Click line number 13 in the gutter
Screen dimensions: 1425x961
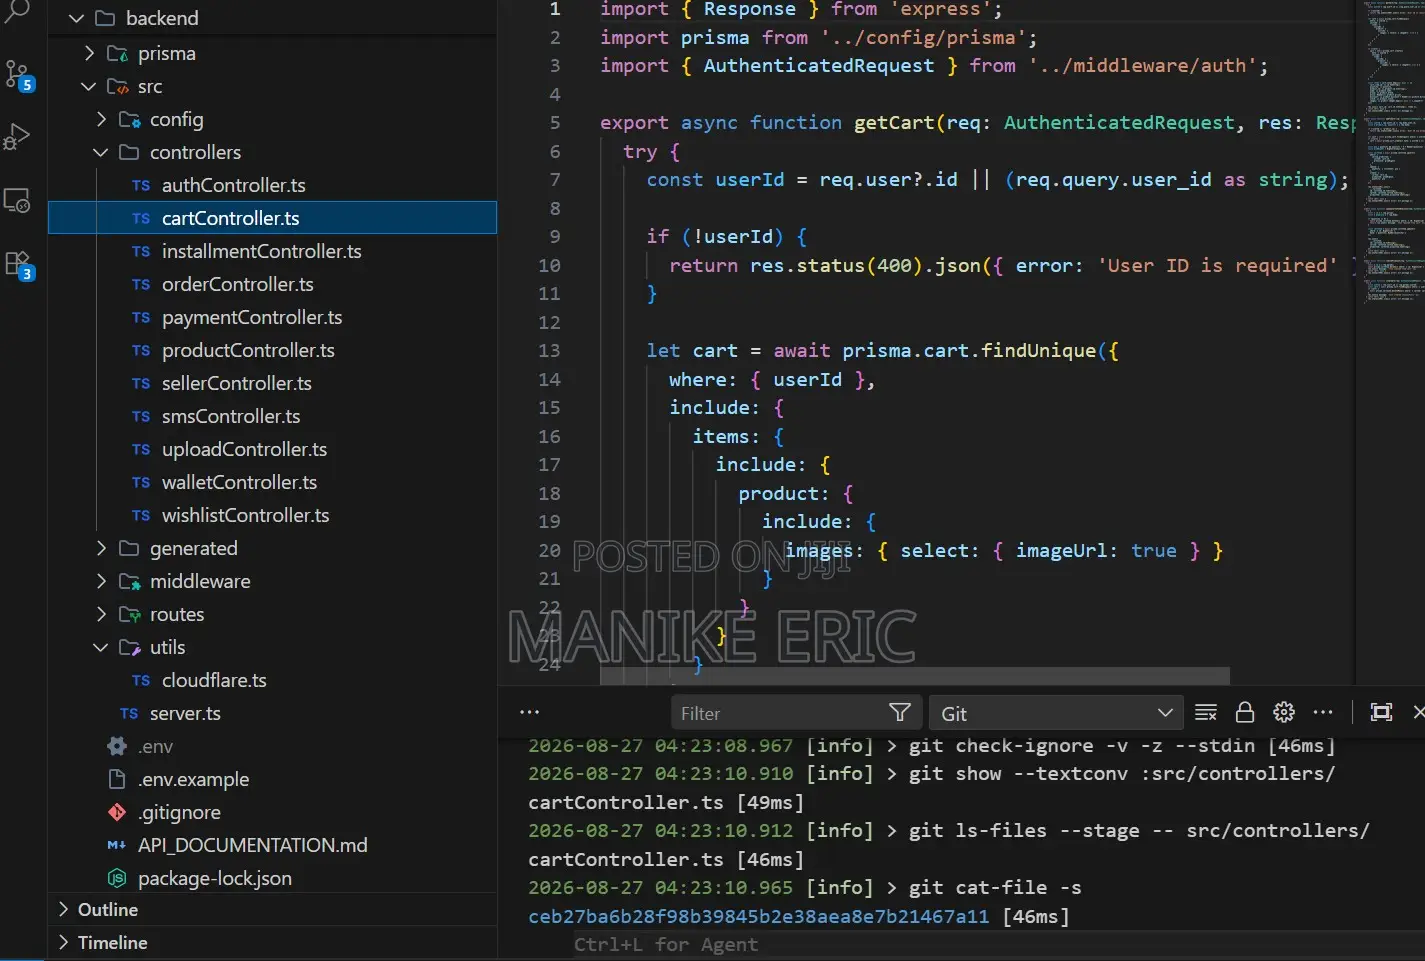[x=549, y=351]
